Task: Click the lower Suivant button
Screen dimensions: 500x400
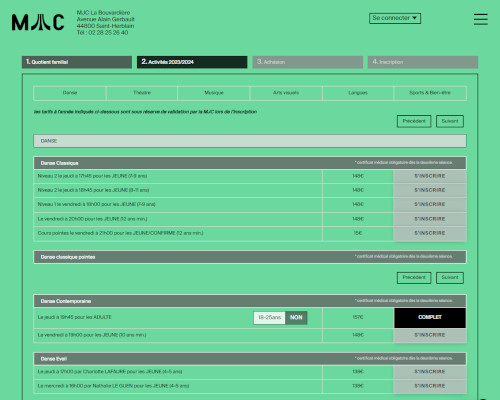Action: click(450, 278)
